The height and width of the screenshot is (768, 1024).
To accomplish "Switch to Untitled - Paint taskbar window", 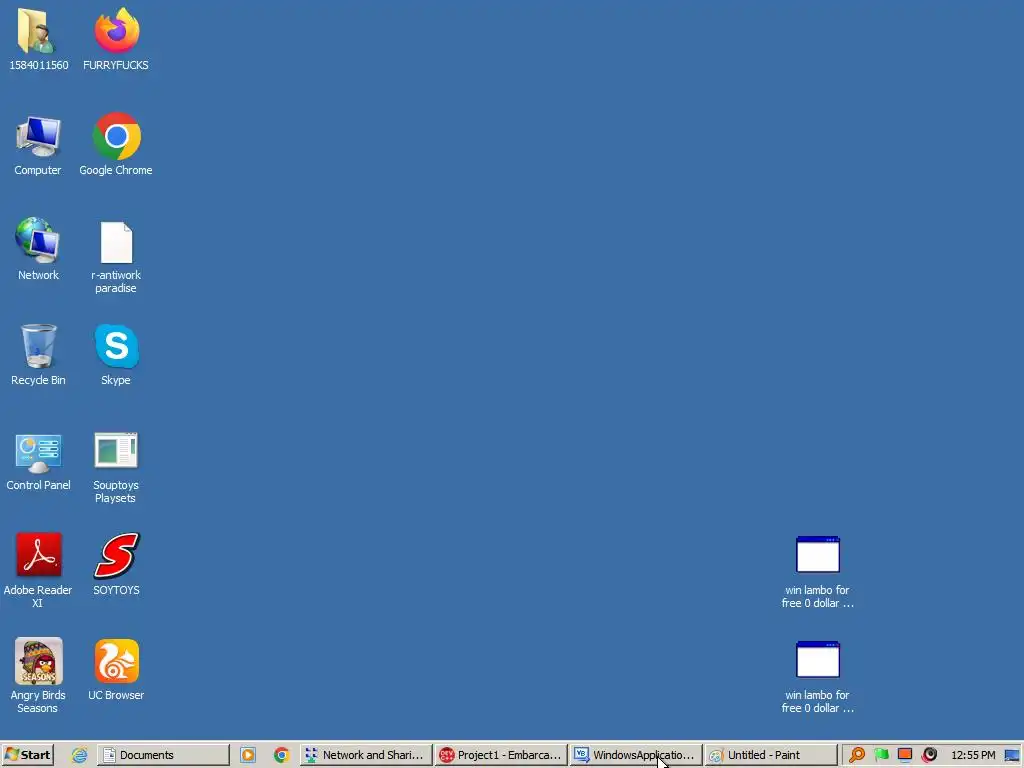I will tap(771, 755).
